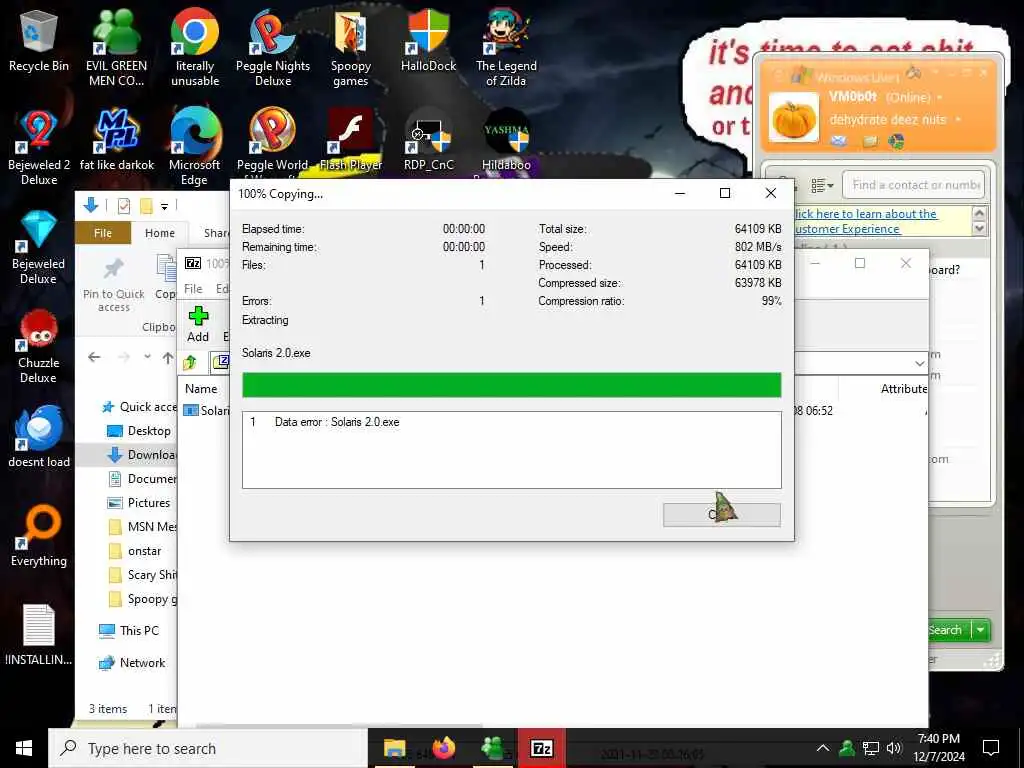
Task: Launch Microsoft Edge from the desktop
Action: coord(195,147)
